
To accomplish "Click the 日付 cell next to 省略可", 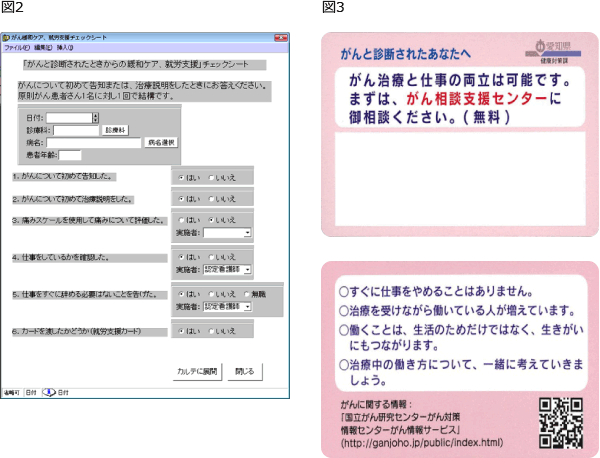I will click(31, 393).
